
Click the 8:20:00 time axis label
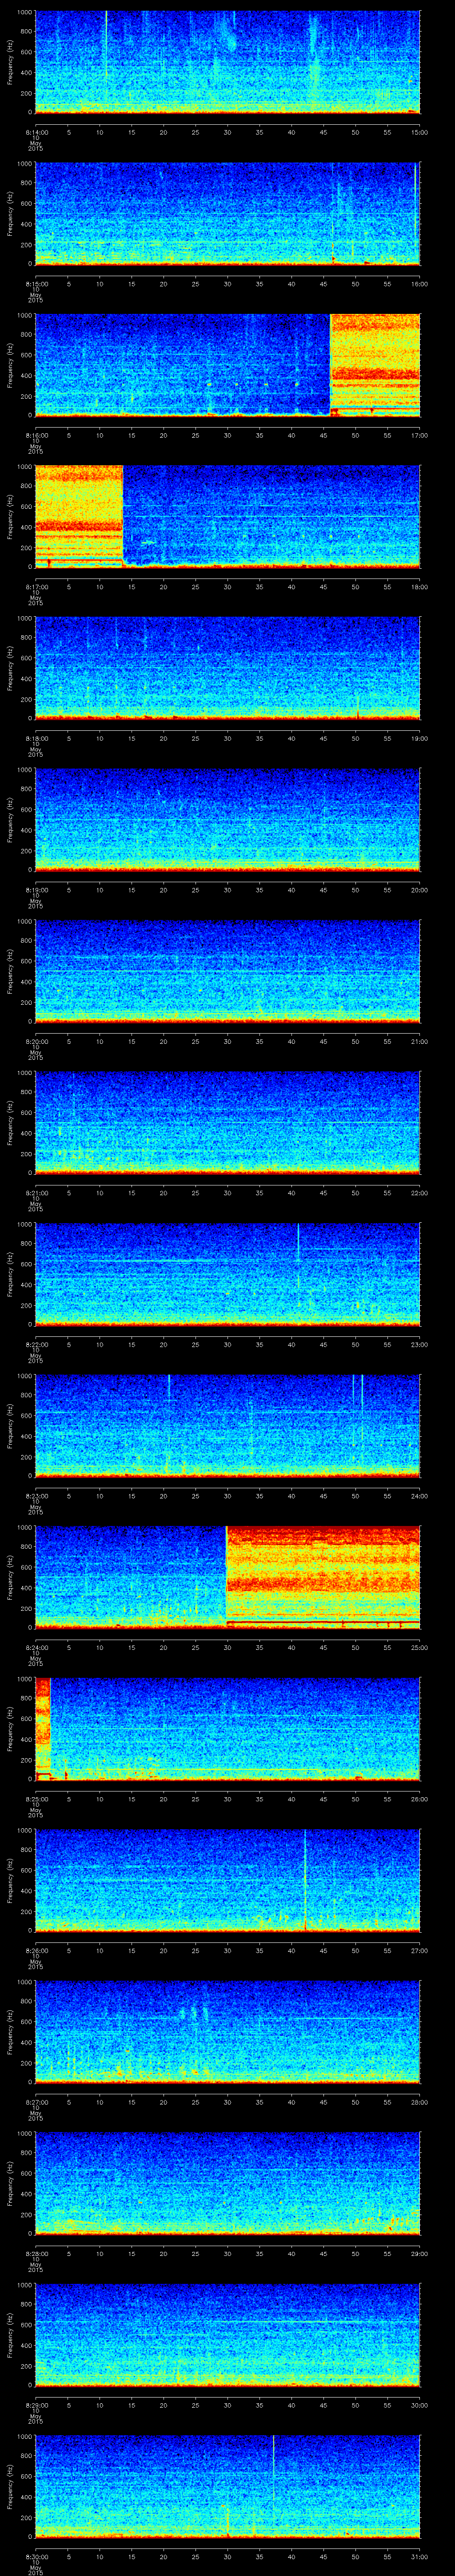[x=36, y=1041]
